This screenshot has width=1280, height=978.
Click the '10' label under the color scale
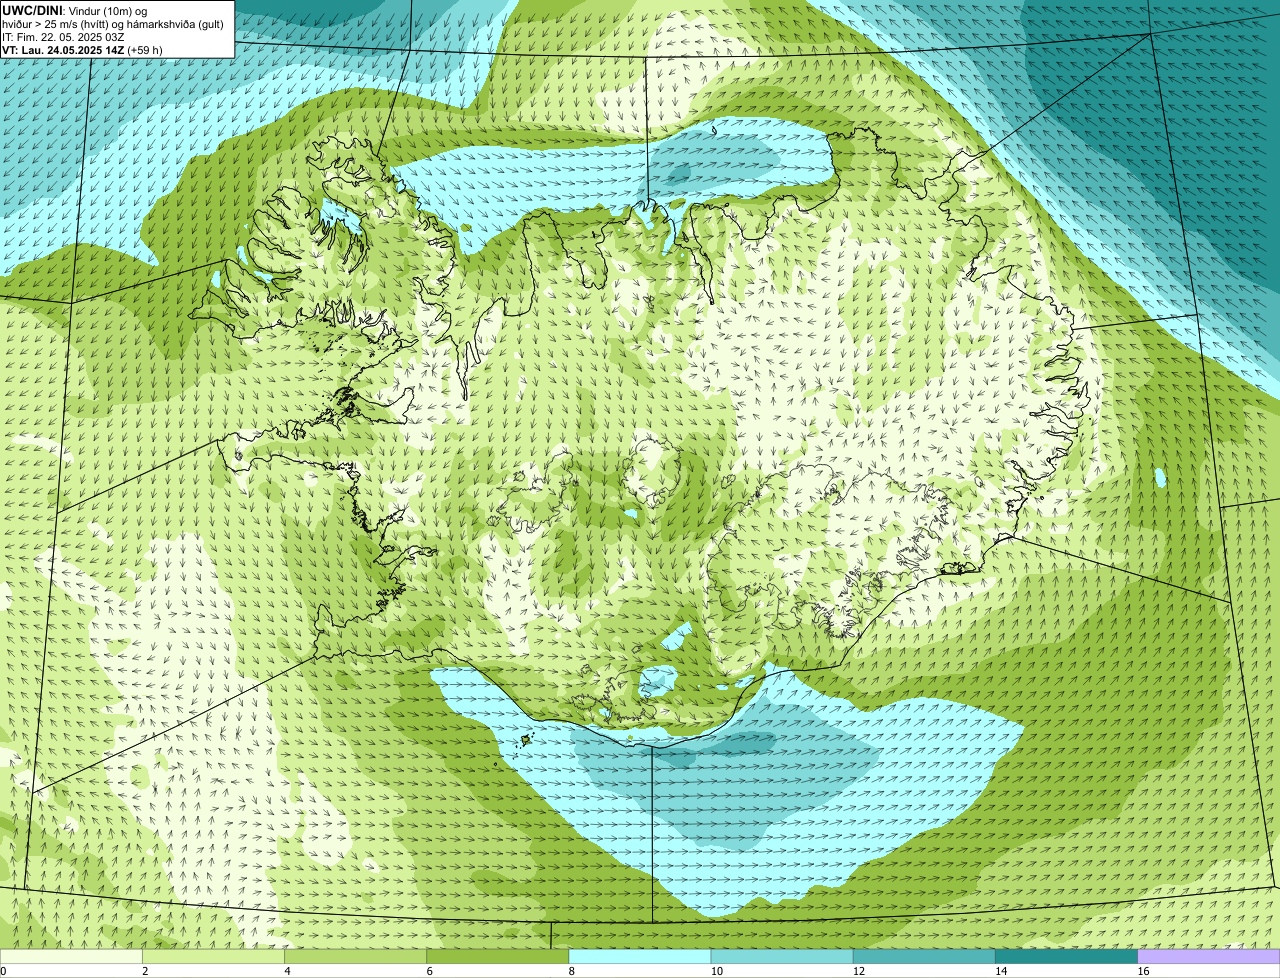point(716,971)
